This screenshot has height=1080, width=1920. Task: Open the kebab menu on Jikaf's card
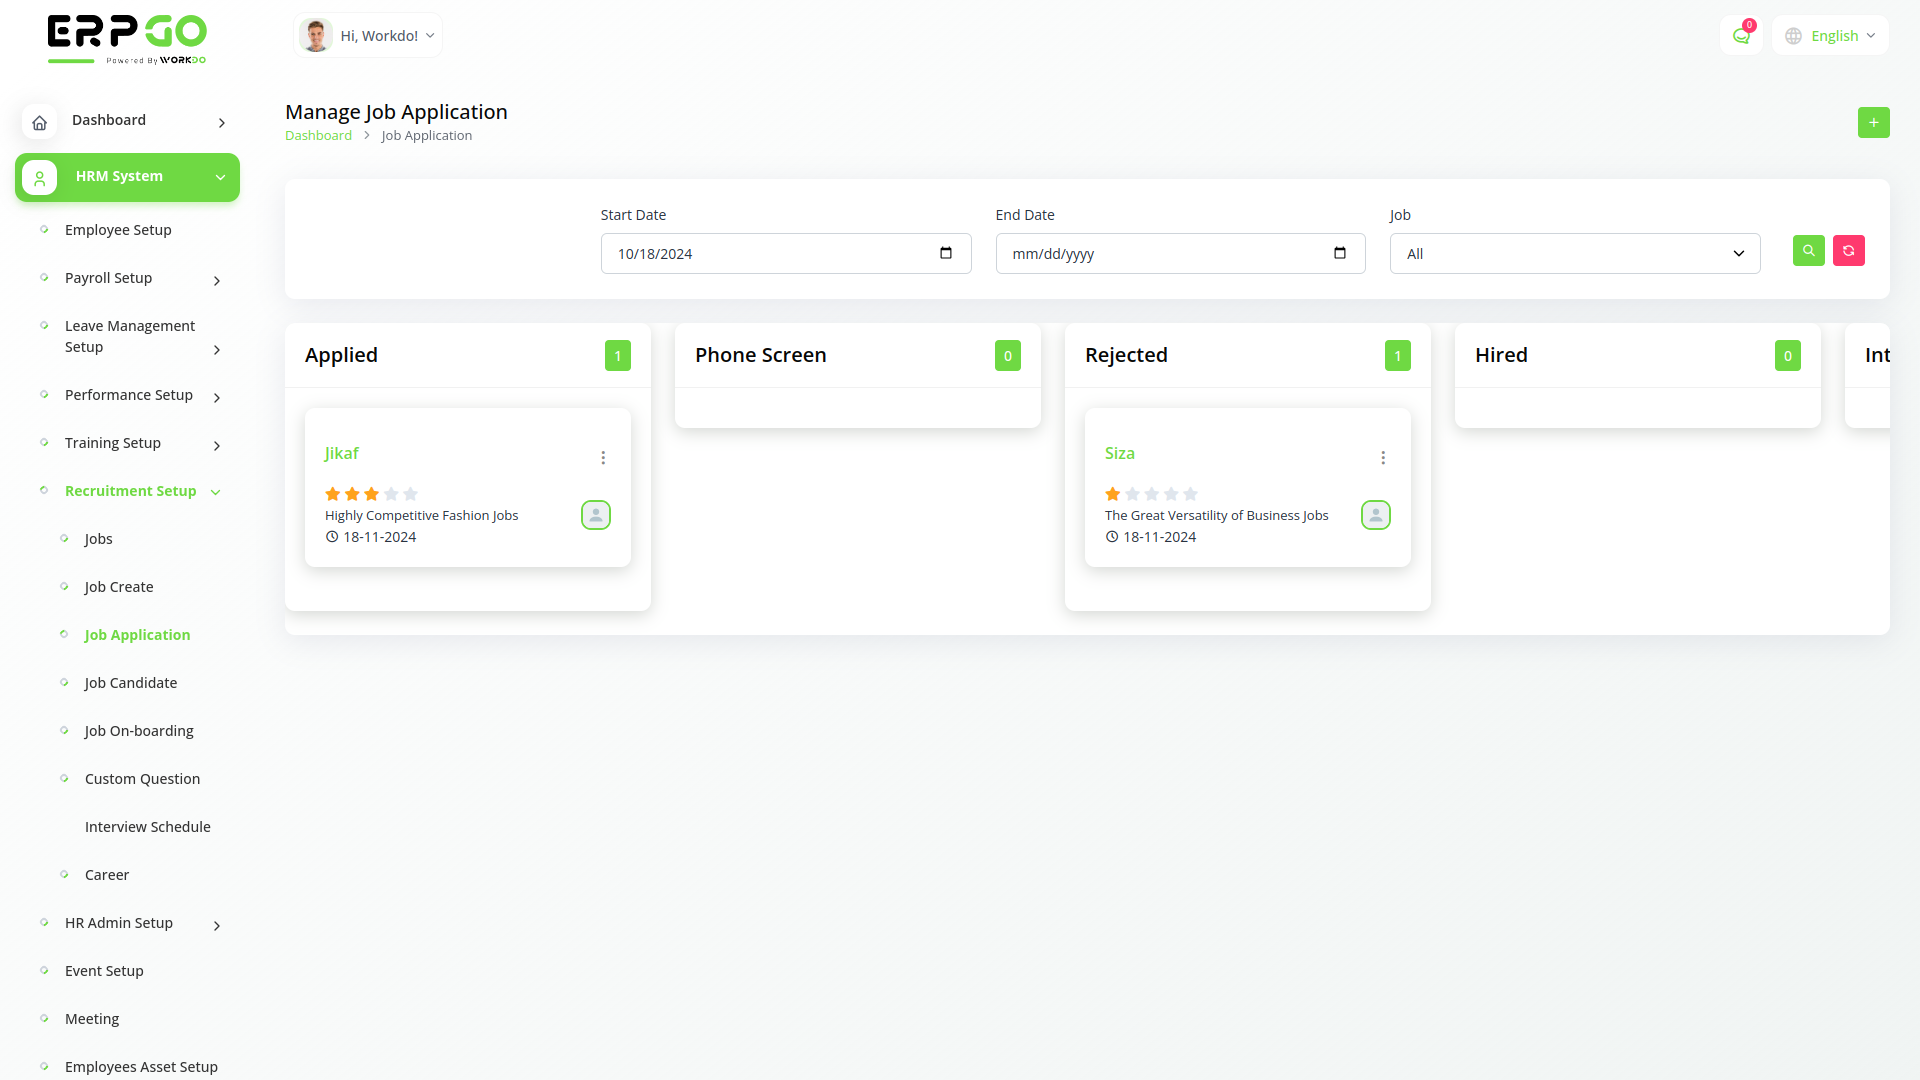603,457
